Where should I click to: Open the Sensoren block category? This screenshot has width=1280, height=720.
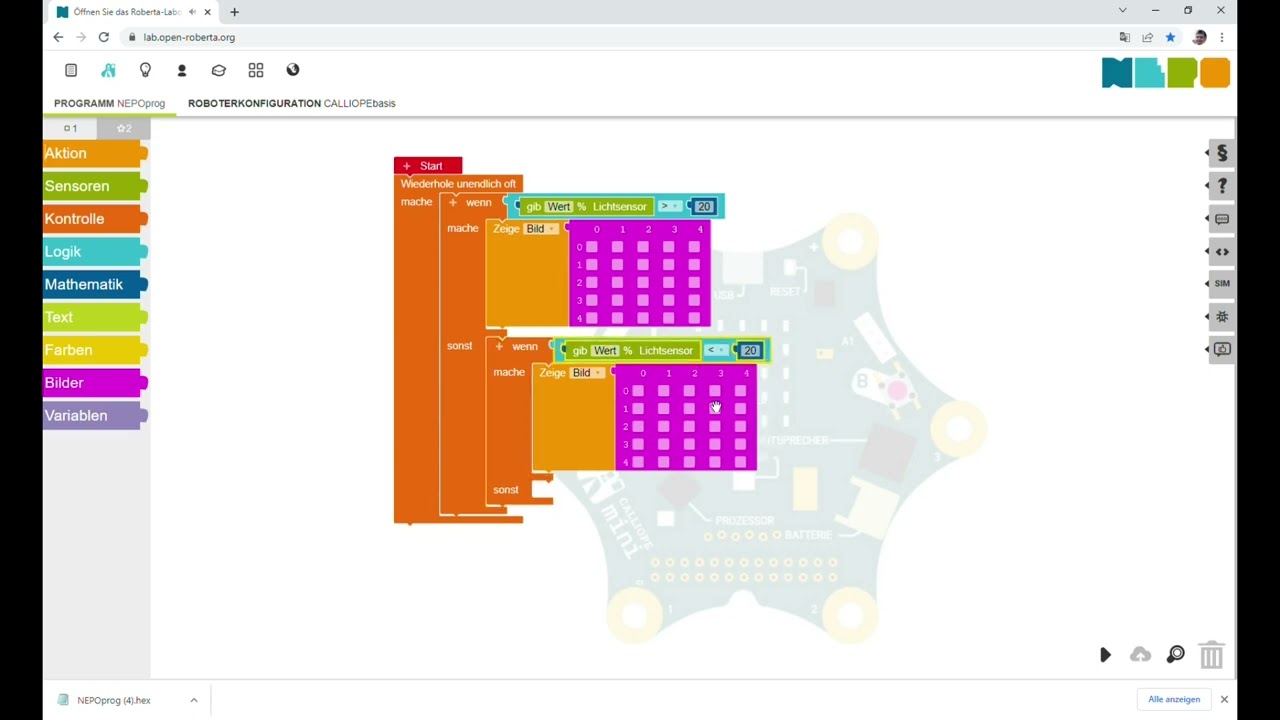[94, 186]
